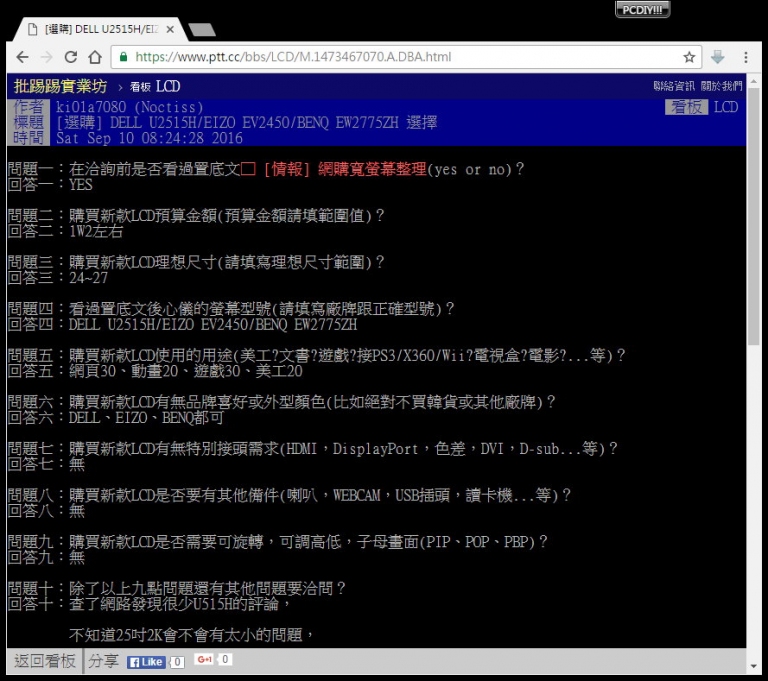Click 問題七 line about HDMI DisplayPort
Image resolution: width=768 pixels, height=681 pixels.
[x=312, y=448]
